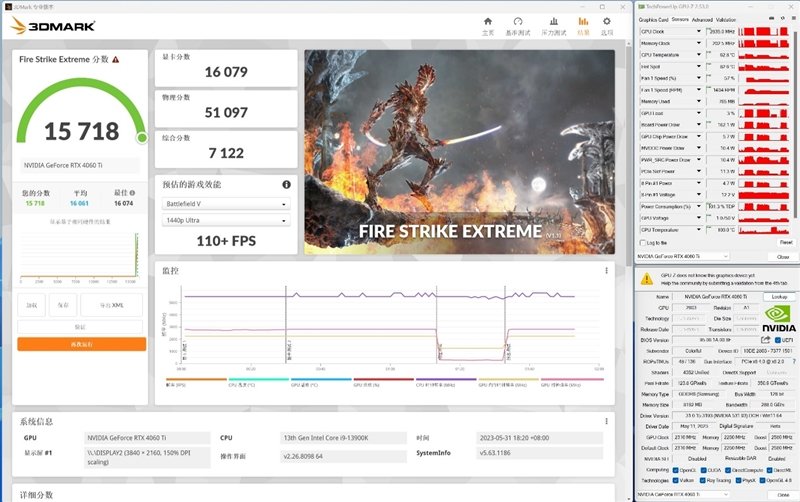This screenshot has width=800, height=502.
Task: Open the Stress test bar-chart icon
Action: coord(554,21)
